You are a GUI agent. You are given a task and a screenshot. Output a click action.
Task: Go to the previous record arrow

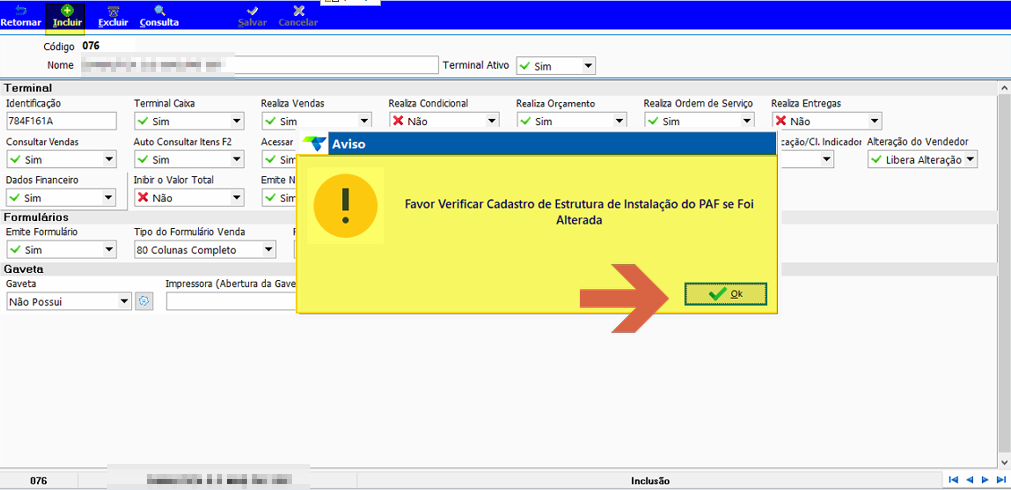tap(969, 480)
